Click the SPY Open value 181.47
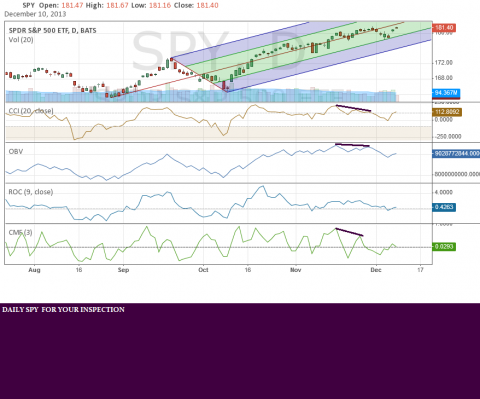 coord(72,5)
